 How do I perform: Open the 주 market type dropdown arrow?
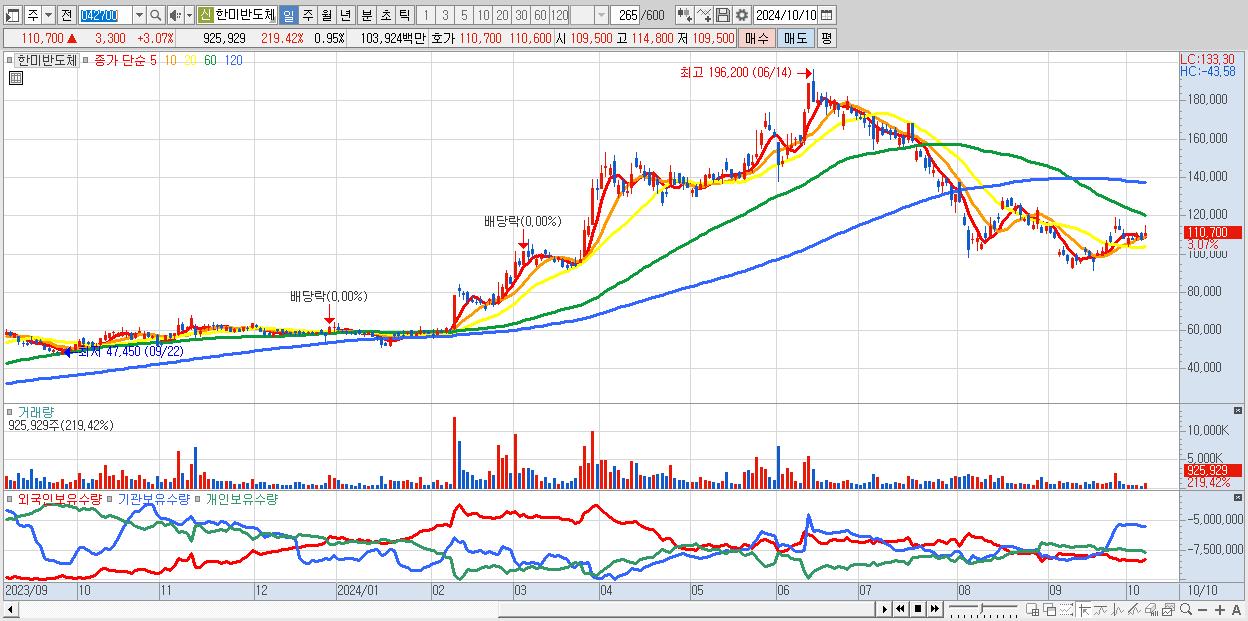(x=48, y=15)
